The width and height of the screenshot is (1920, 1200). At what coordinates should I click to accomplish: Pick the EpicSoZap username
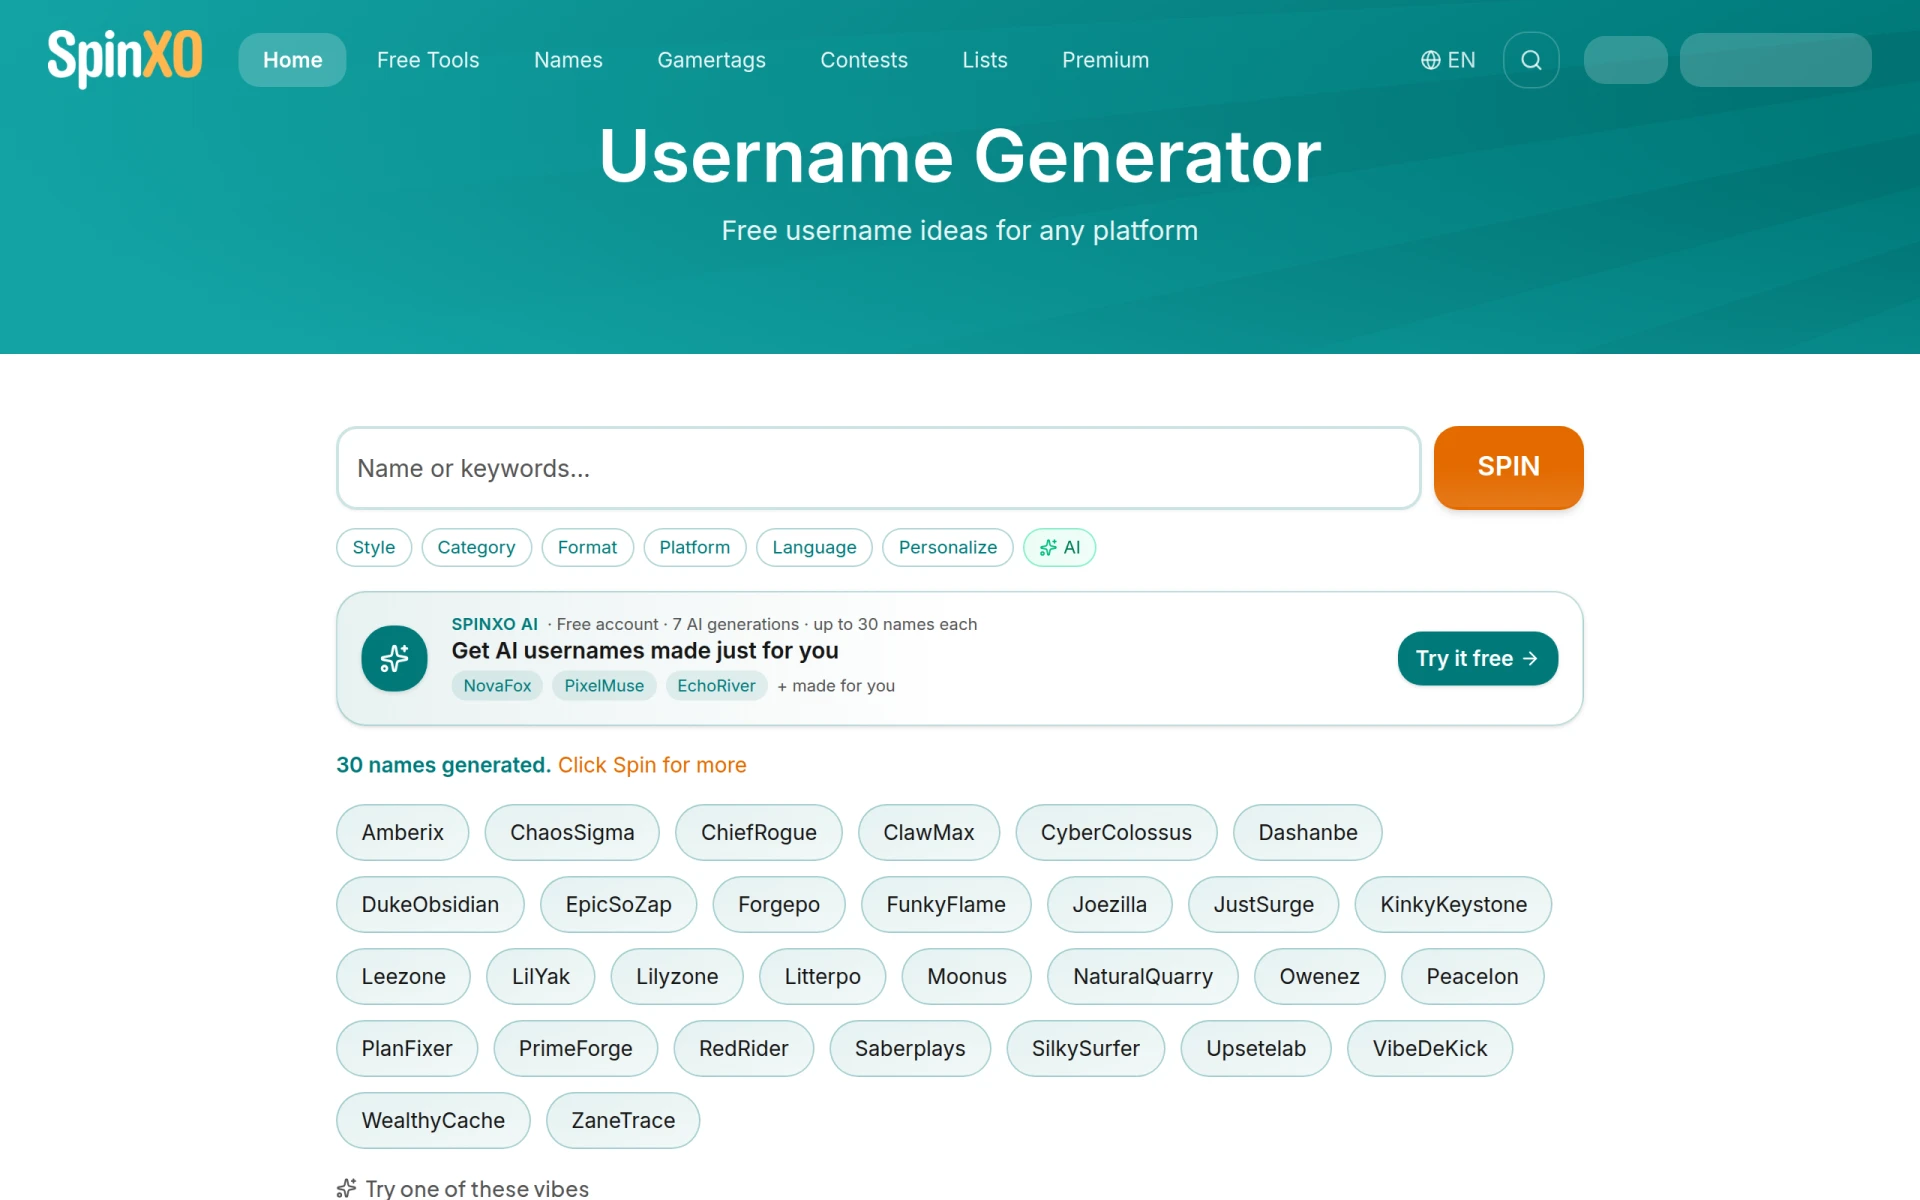[x=618, y=904]
